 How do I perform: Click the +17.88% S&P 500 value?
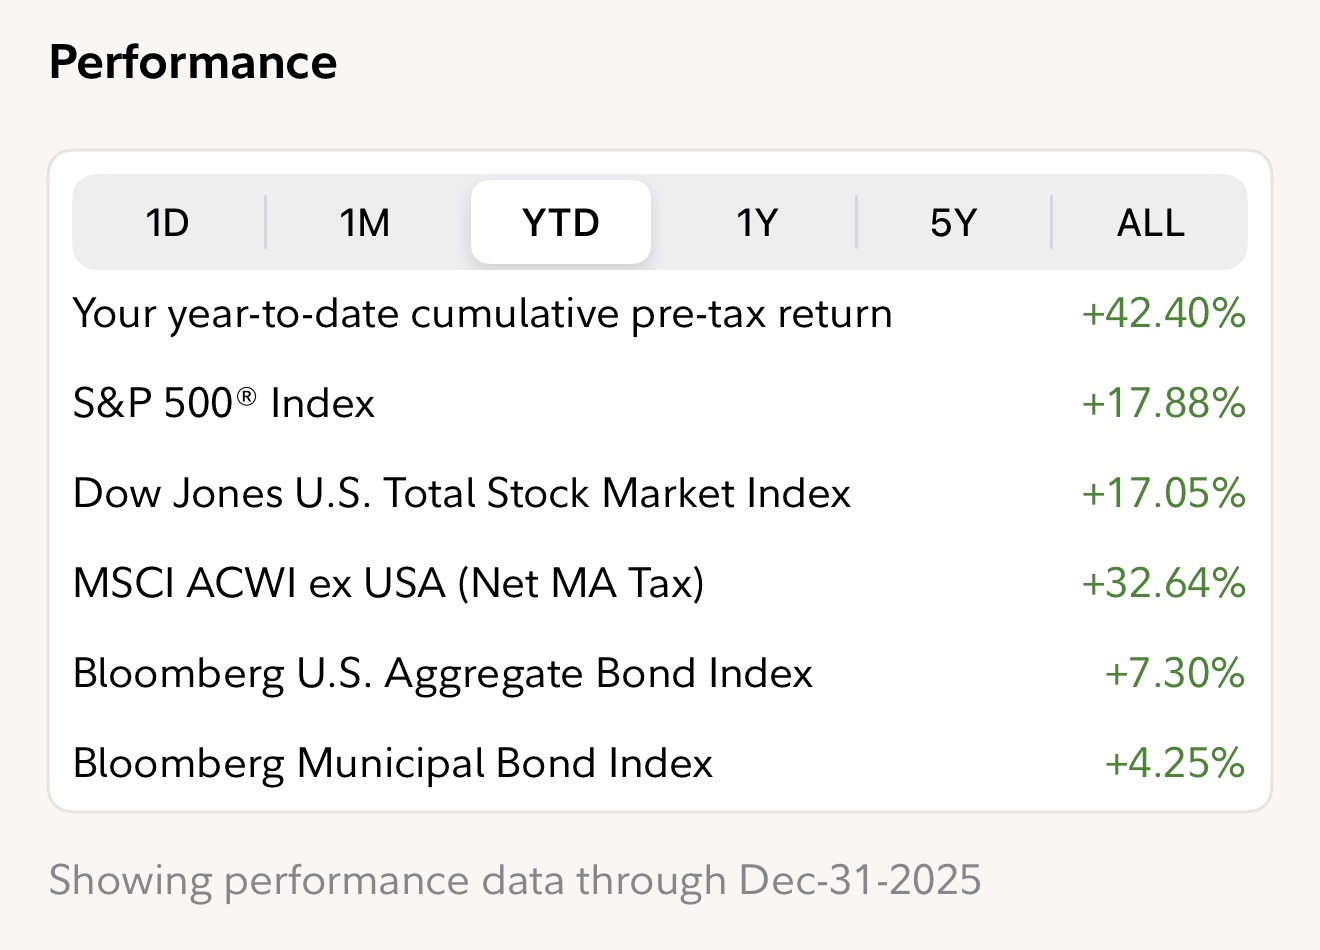(1163, 404)
